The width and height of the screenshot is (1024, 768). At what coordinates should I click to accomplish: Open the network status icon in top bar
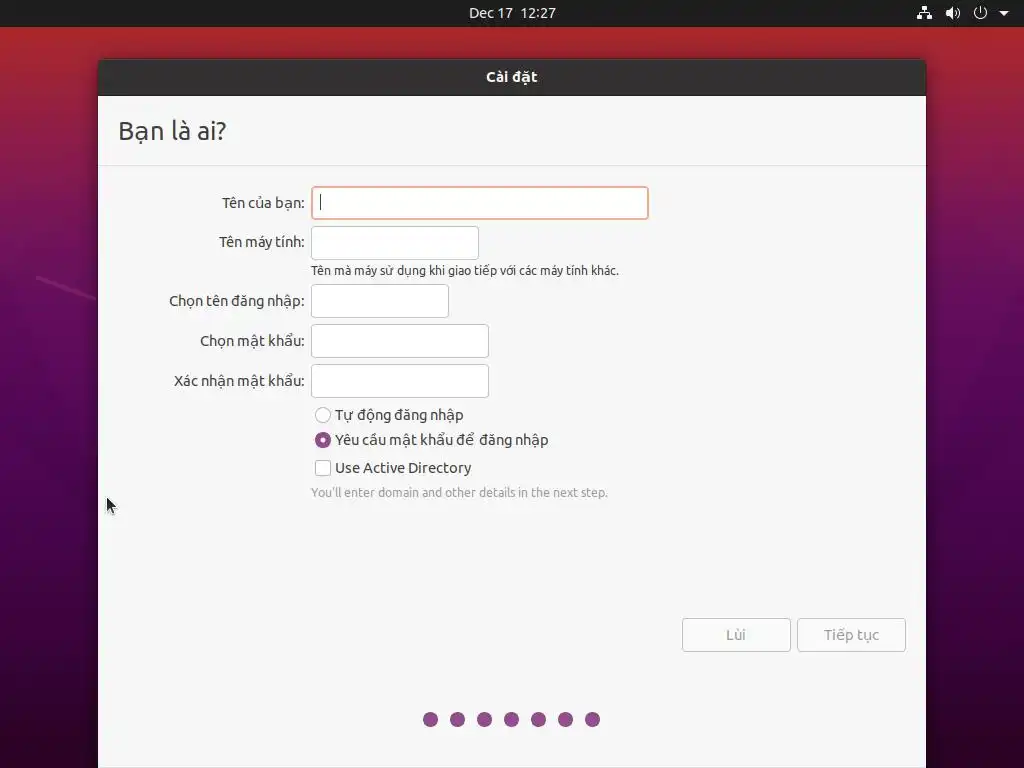924,13
